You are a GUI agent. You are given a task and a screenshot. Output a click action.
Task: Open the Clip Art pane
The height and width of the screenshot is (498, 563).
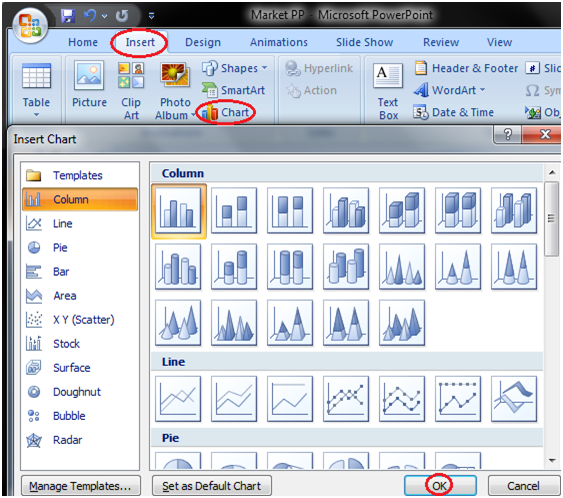point(131,90)
